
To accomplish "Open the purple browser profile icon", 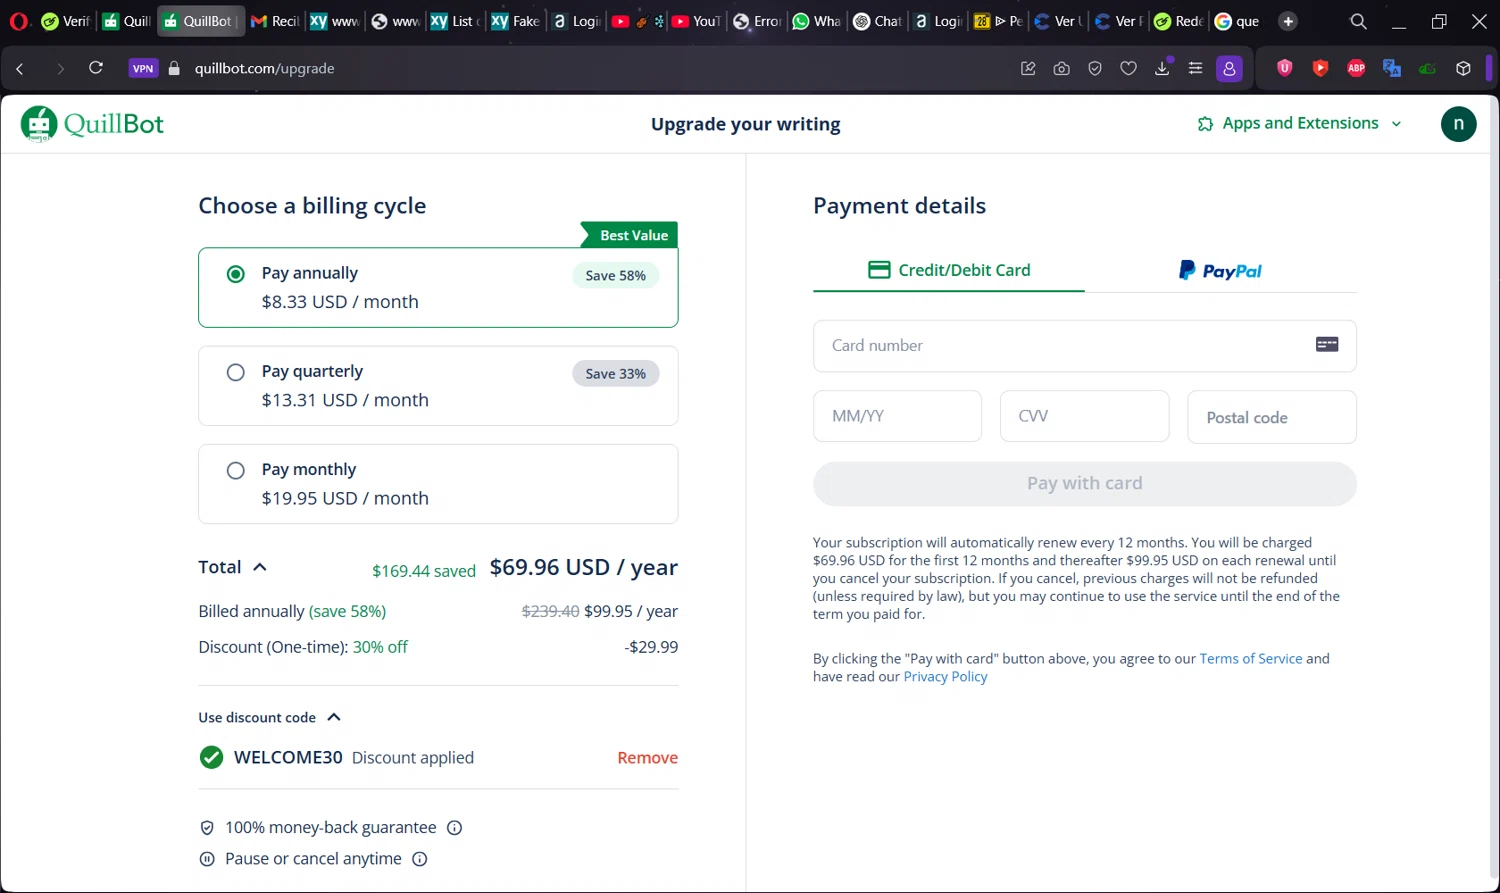I will [x=1229, y=68].
